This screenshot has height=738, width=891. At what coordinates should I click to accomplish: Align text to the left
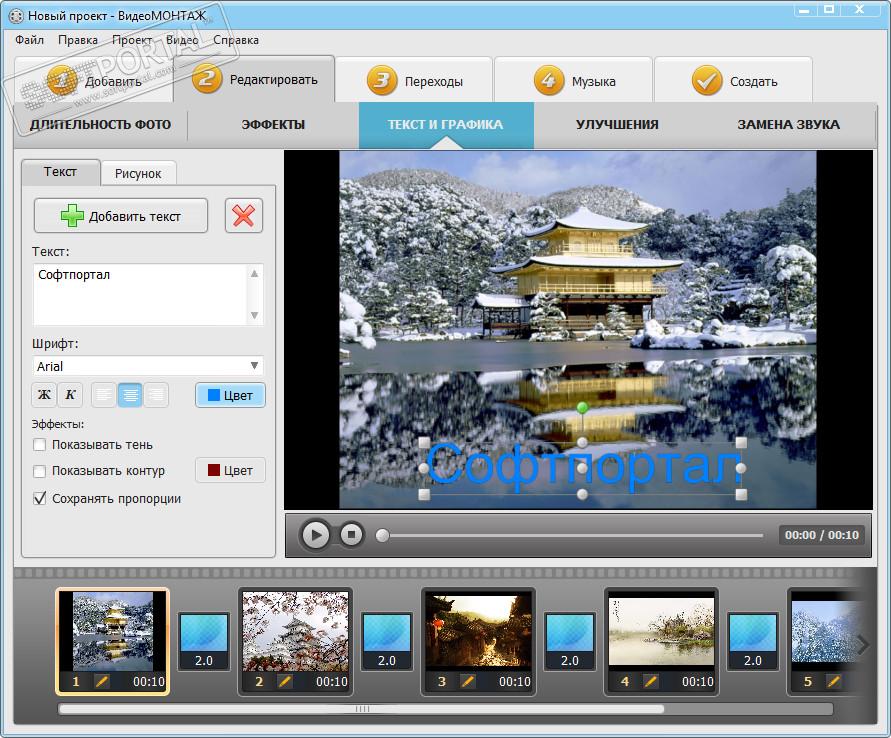click(x=103, y=395)
